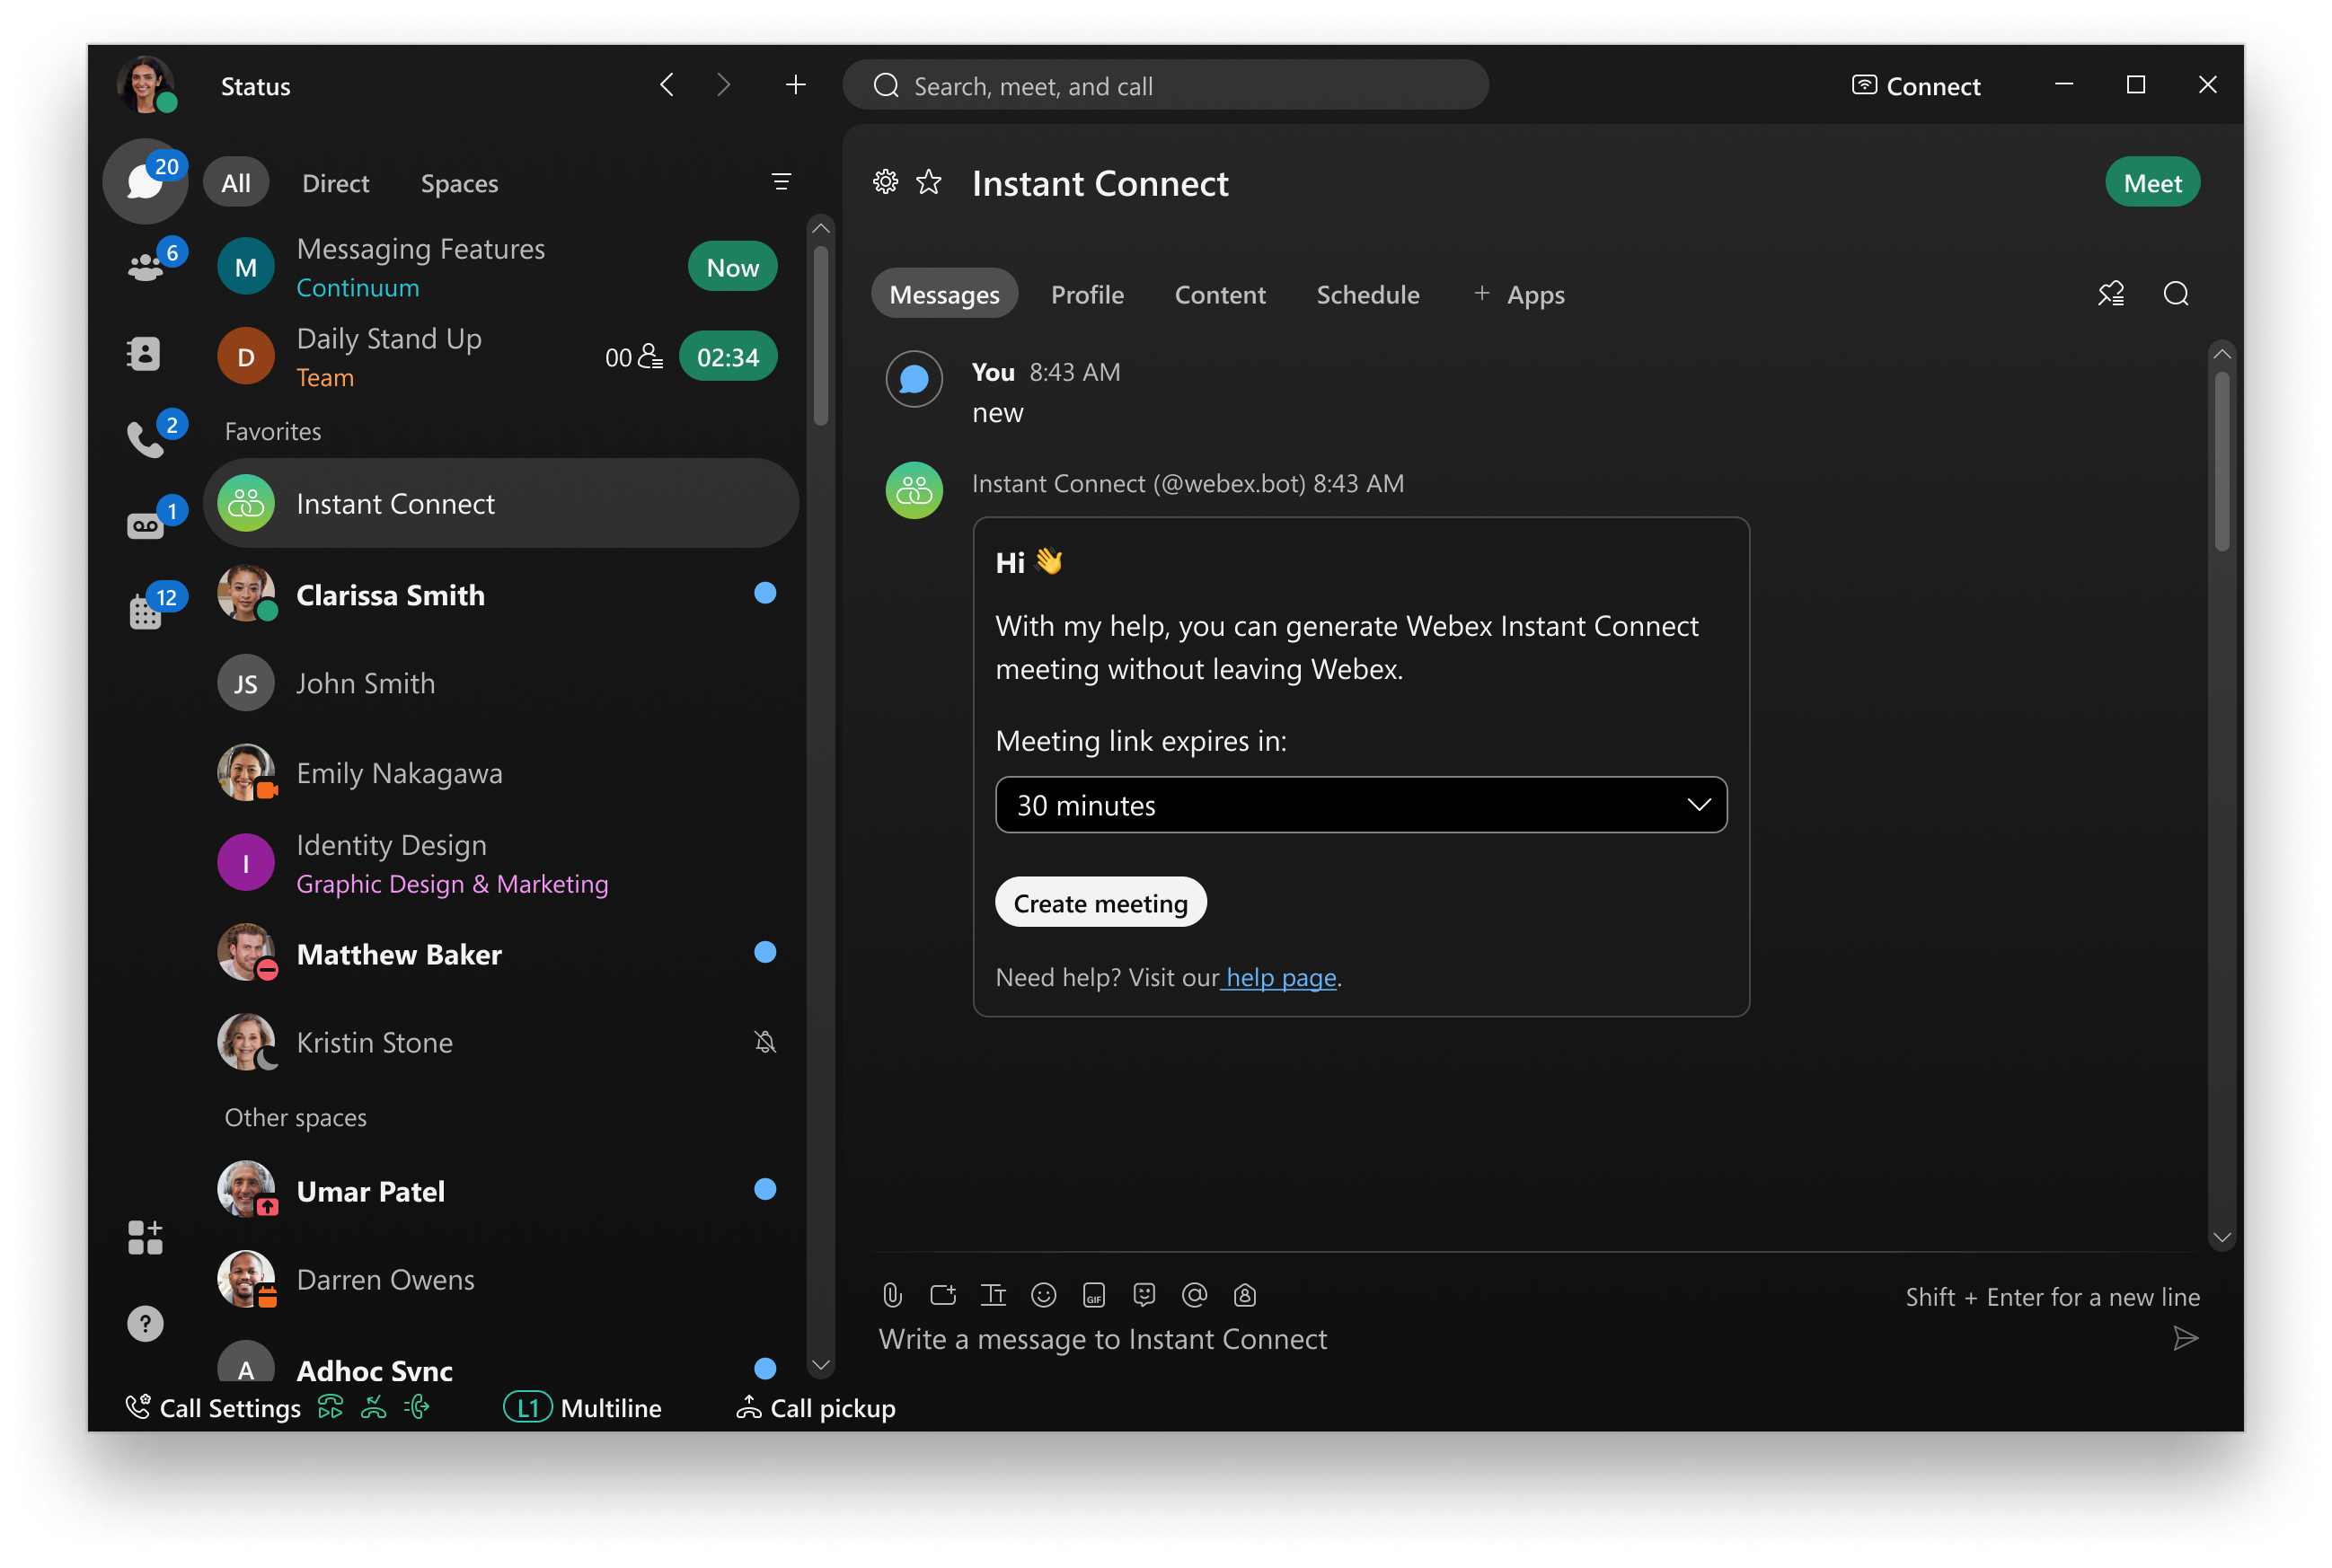
Task: Open the stickers icon in composer
Action: click(x=1144, y=1295)
